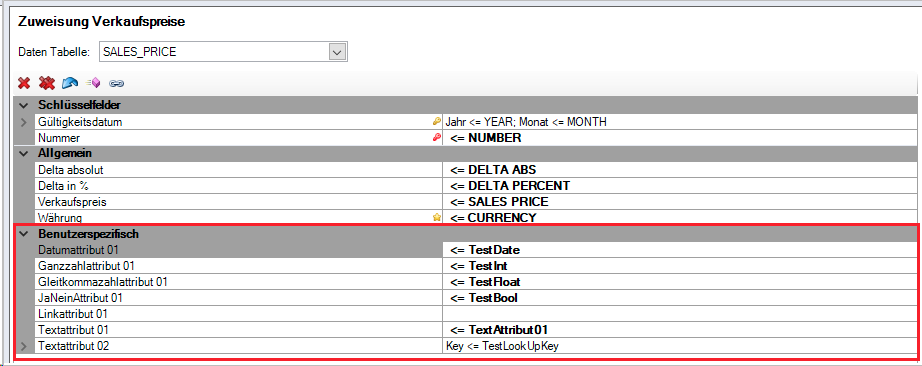922x366 pixels.
Task: Click the star icon beside Währung
Action: pyautogui.click(x=436, y=217)
